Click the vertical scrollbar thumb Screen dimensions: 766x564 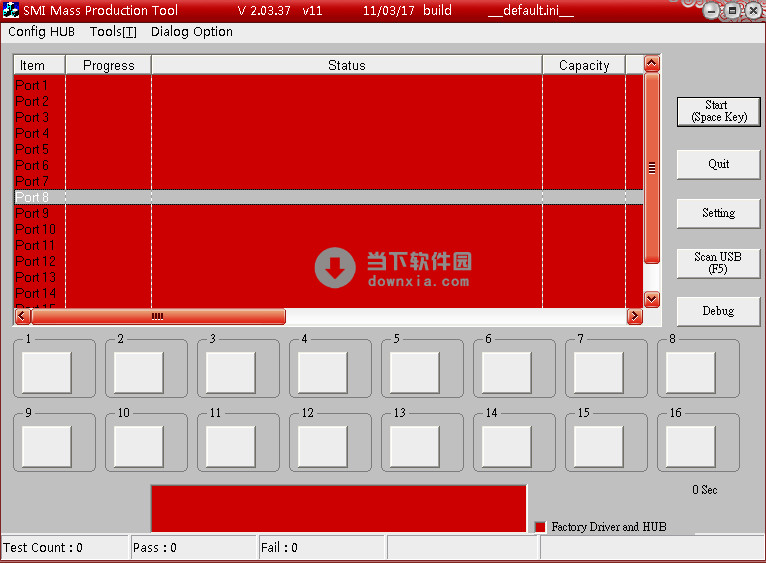tap(652, 168)
